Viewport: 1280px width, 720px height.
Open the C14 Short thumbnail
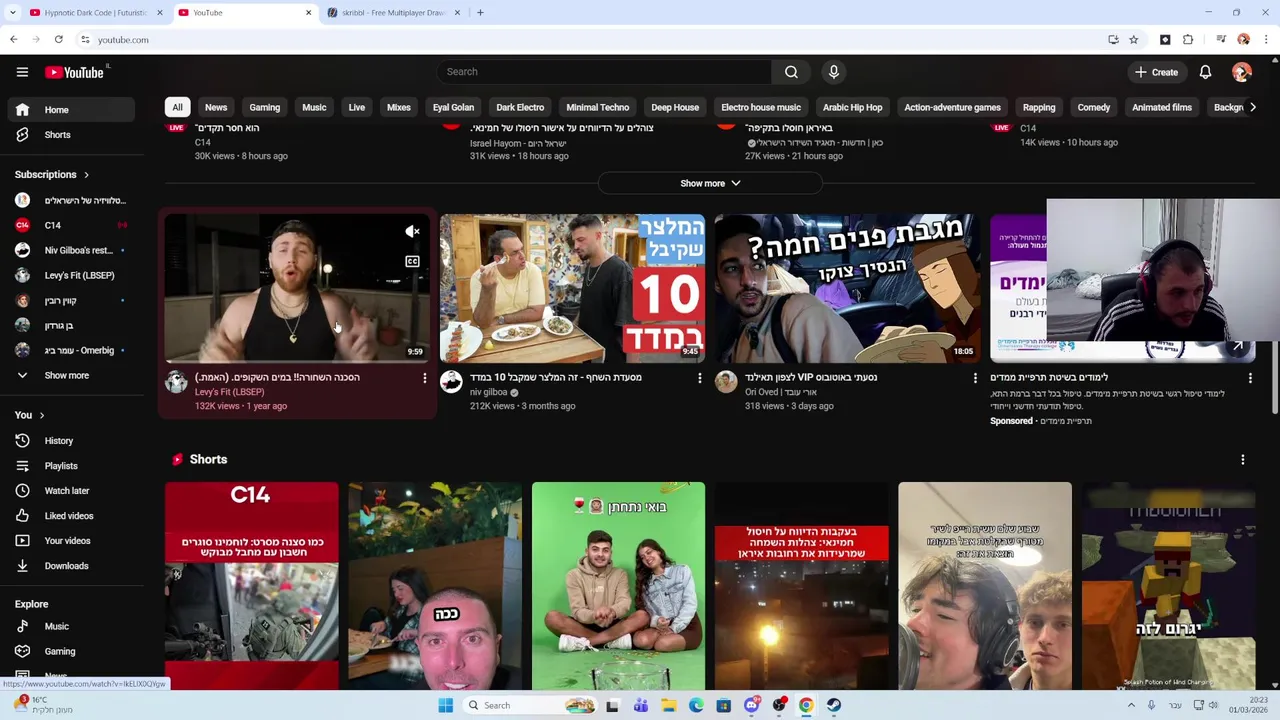coord(252,586)
